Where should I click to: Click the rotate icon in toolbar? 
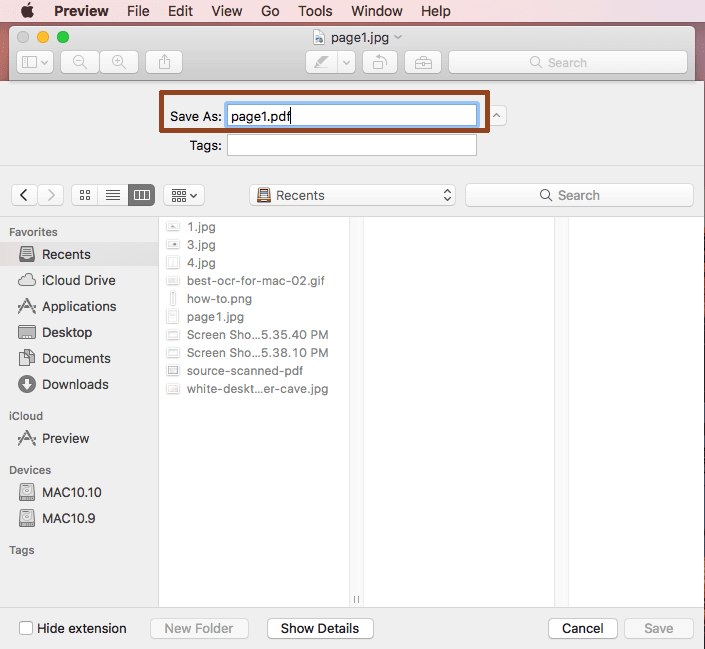coord(379,62)
